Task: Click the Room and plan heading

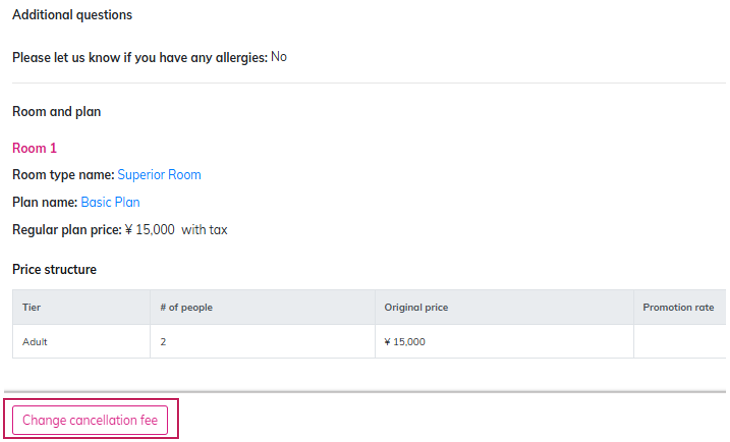Action: click(x=56, y=112)
